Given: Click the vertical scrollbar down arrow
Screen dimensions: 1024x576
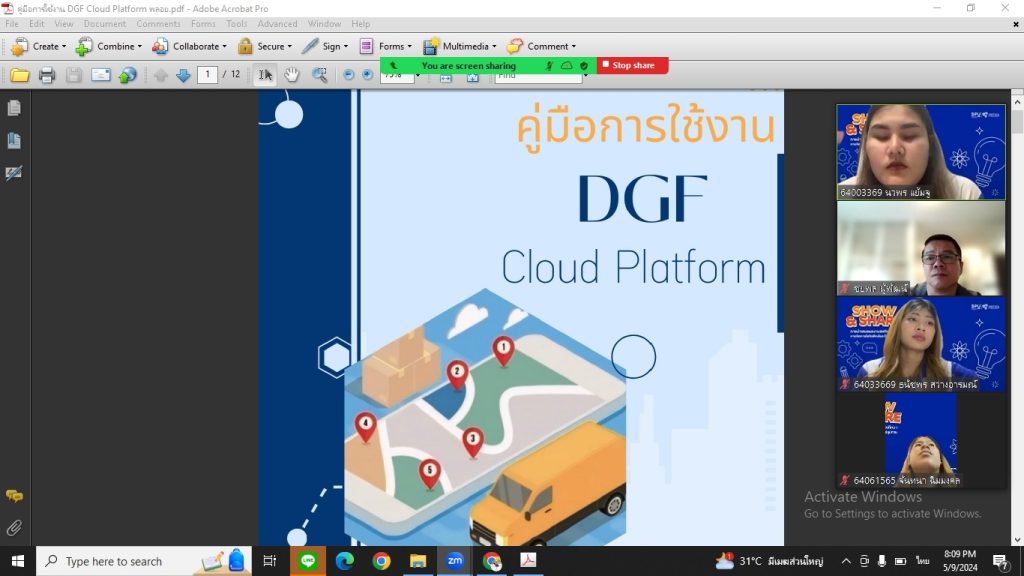Looking at the screenshot, I should point(1017,539).
